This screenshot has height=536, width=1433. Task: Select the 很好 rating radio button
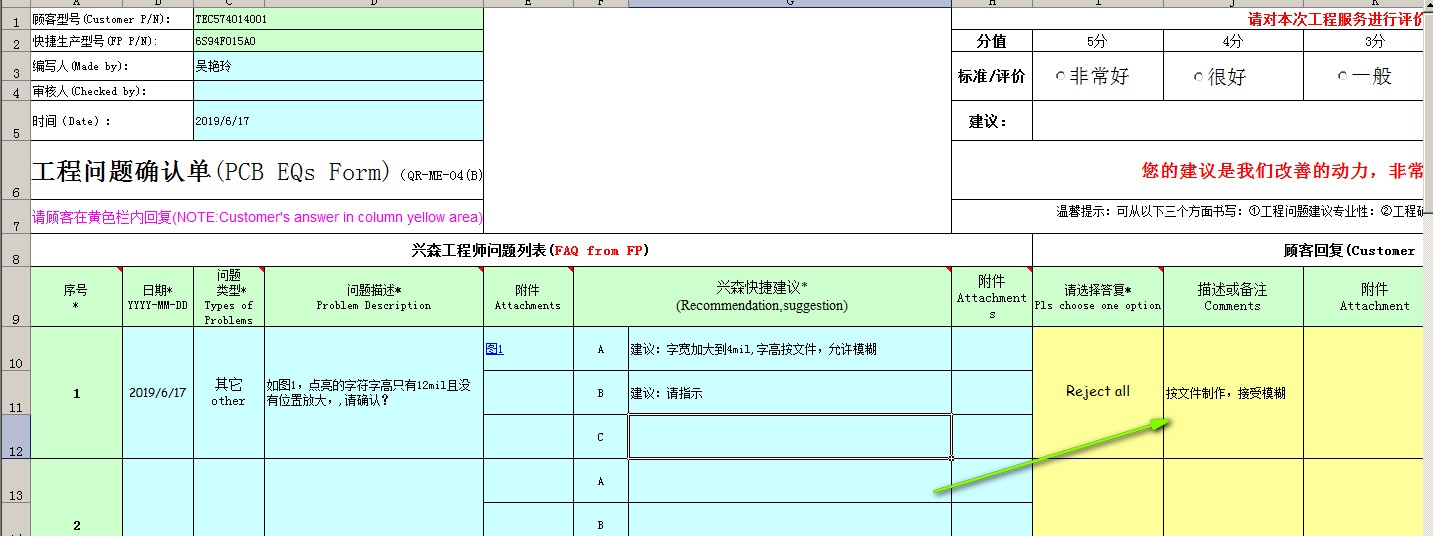click(1199, 77)
